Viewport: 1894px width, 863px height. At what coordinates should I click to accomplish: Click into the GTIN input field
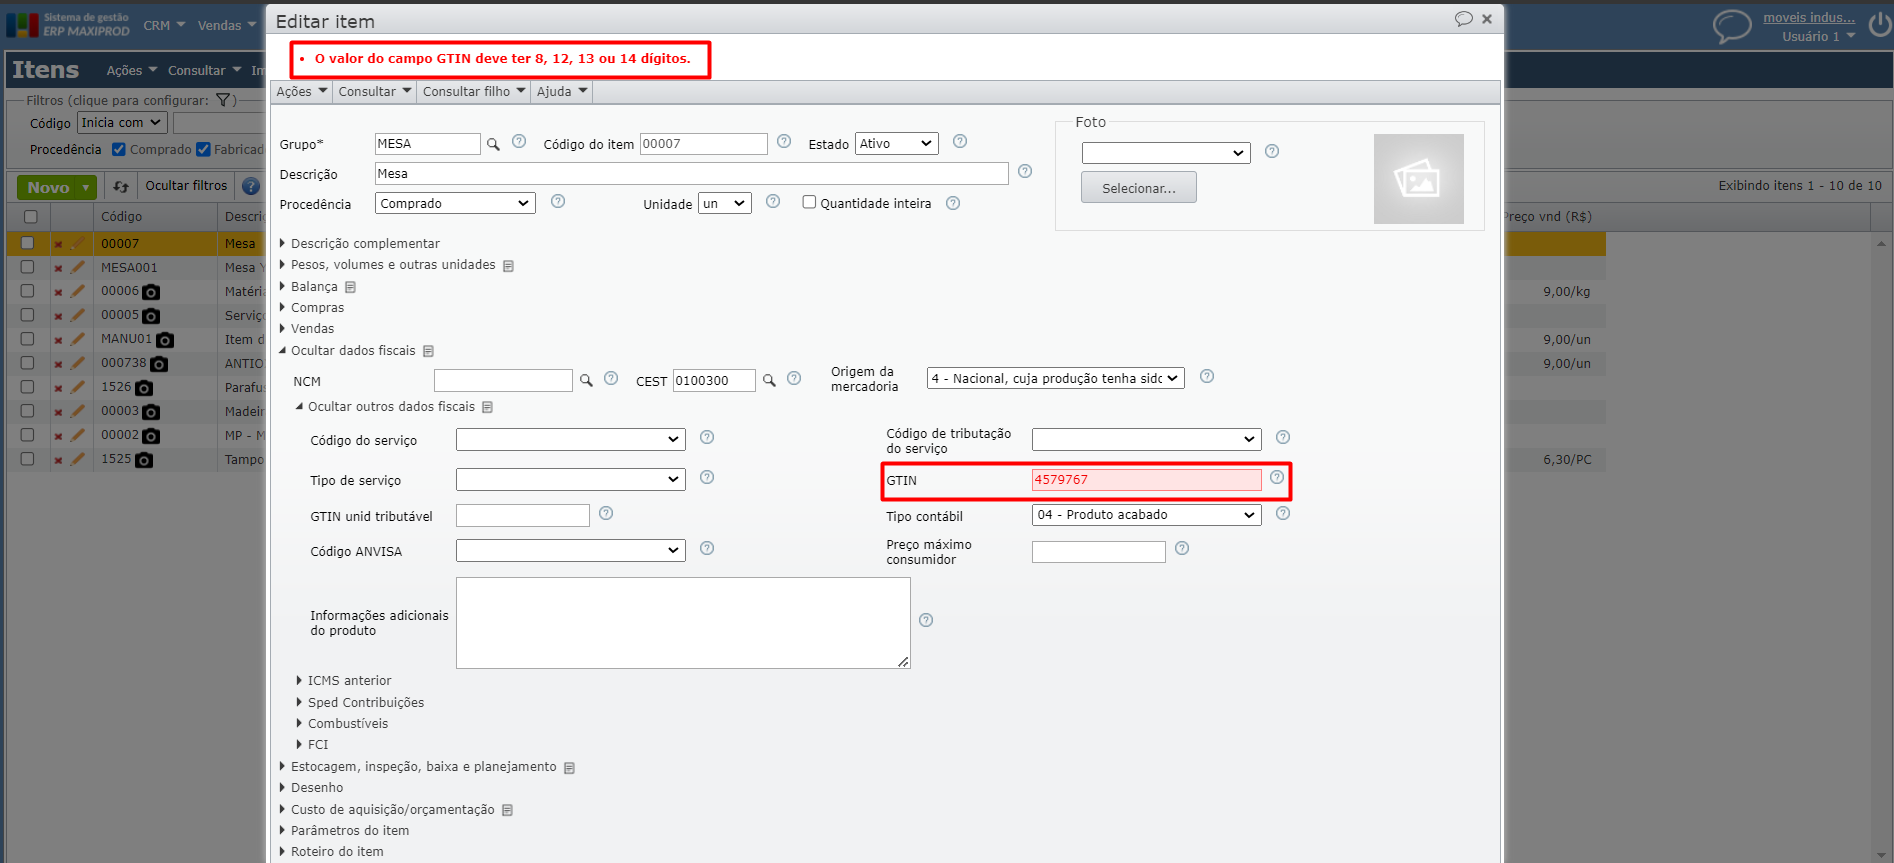(1146, 480)
